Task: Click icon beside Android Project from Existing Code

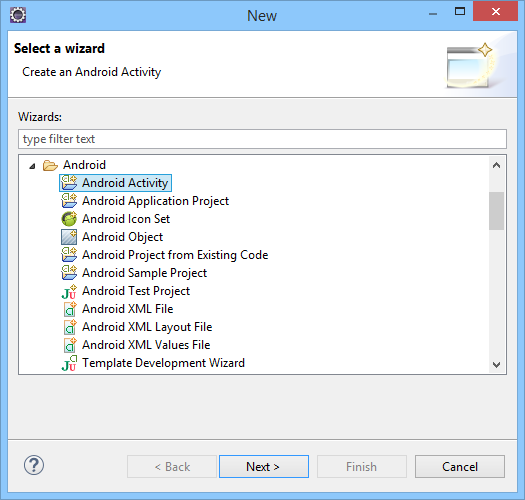Action: [x=69, y=255]
